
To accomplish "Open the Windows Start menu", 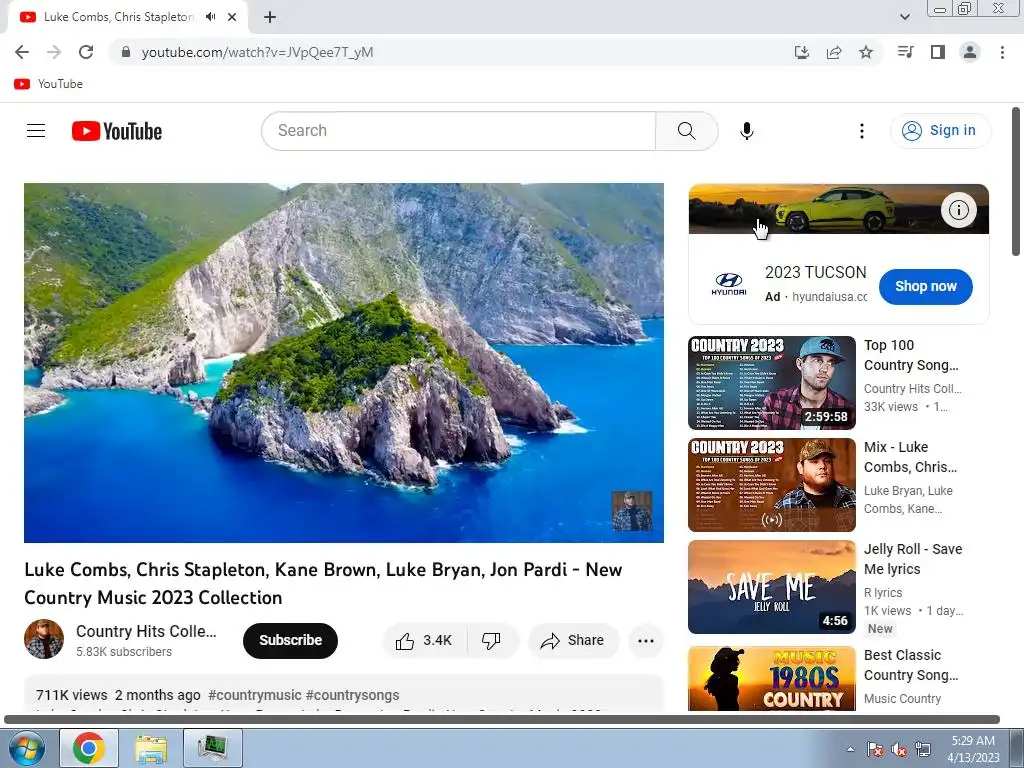I will coord(25,748).
